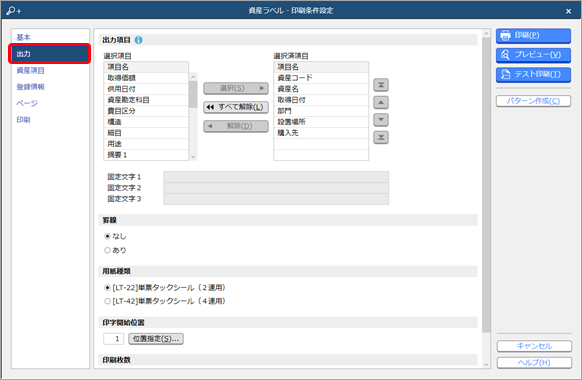This screenshot has width=582, height=380.
Task: Click the 固定文字3 input field
Action: click(276, 199)
